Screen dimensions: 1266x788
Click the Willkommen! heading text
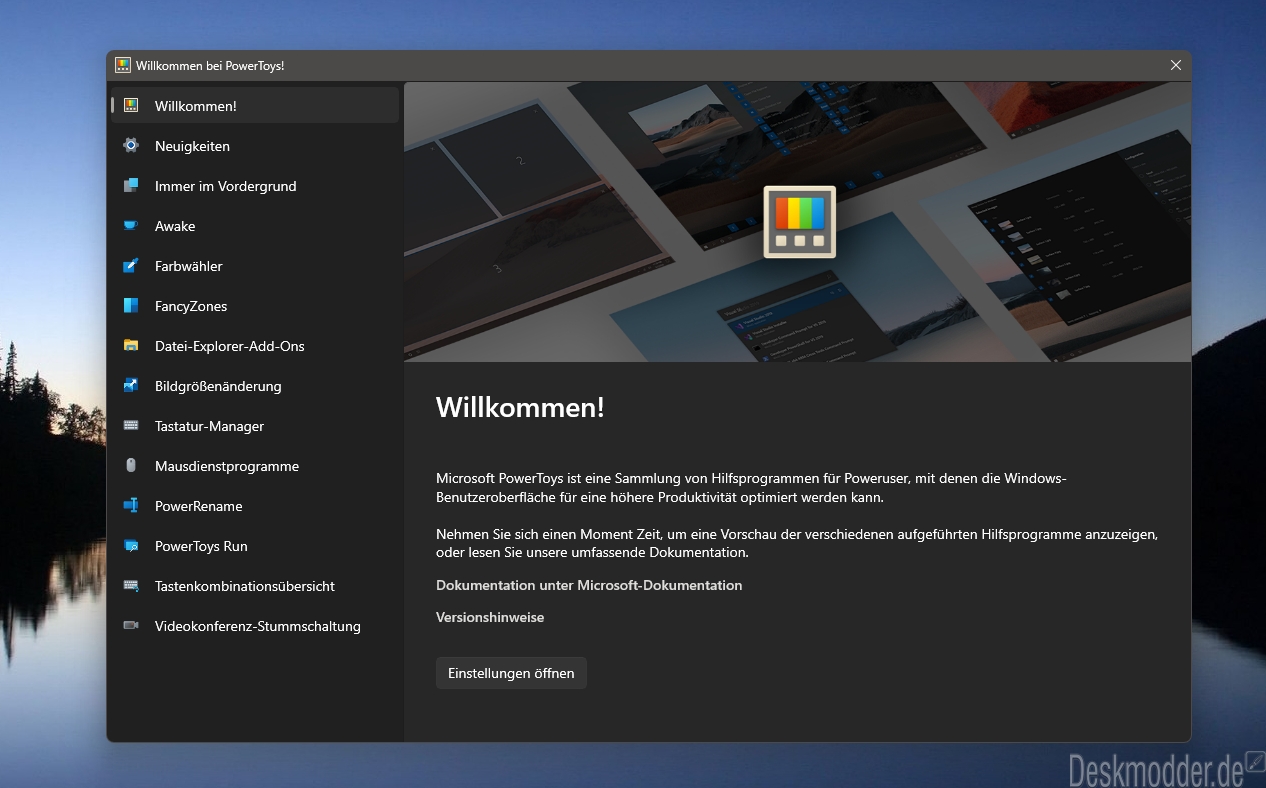pyautogui.click(x=520, y=407)
